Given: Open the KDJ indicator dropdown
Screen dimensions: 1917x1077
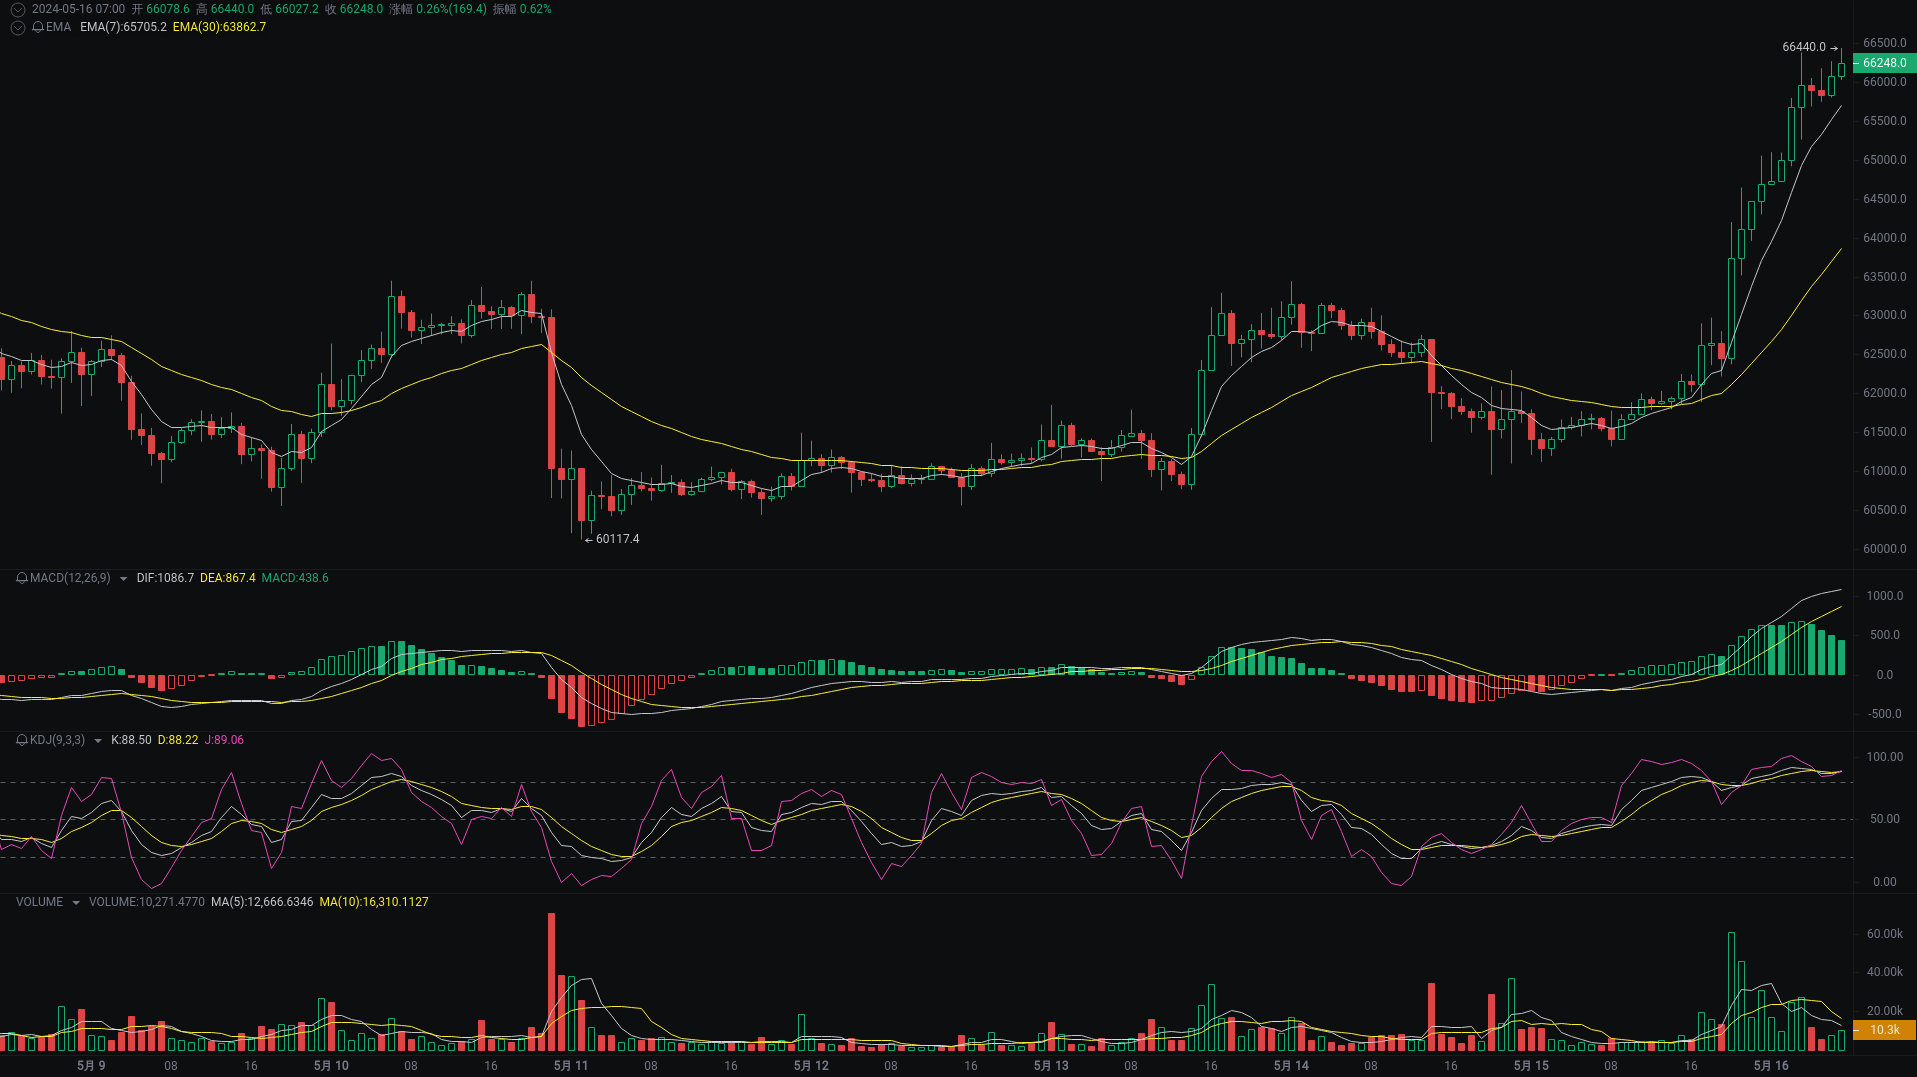Looking at the screenshot, I should coord(97,740).
